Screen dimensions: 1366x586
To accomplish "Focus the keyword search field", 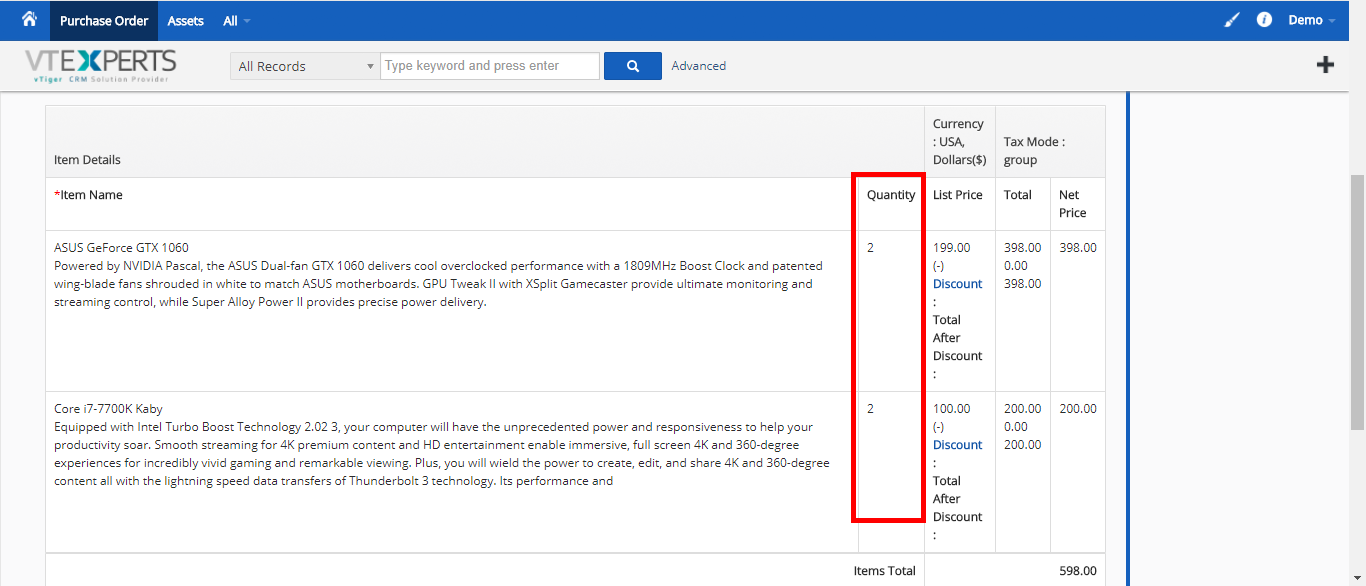I will point(490,66).
